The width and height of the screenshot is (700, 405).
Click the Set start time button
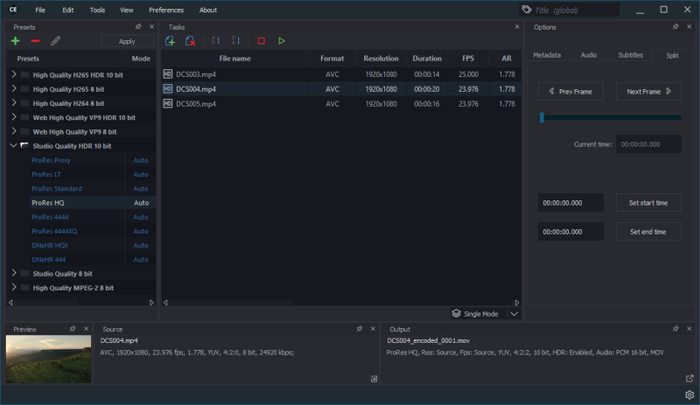(x=648, y=203)
